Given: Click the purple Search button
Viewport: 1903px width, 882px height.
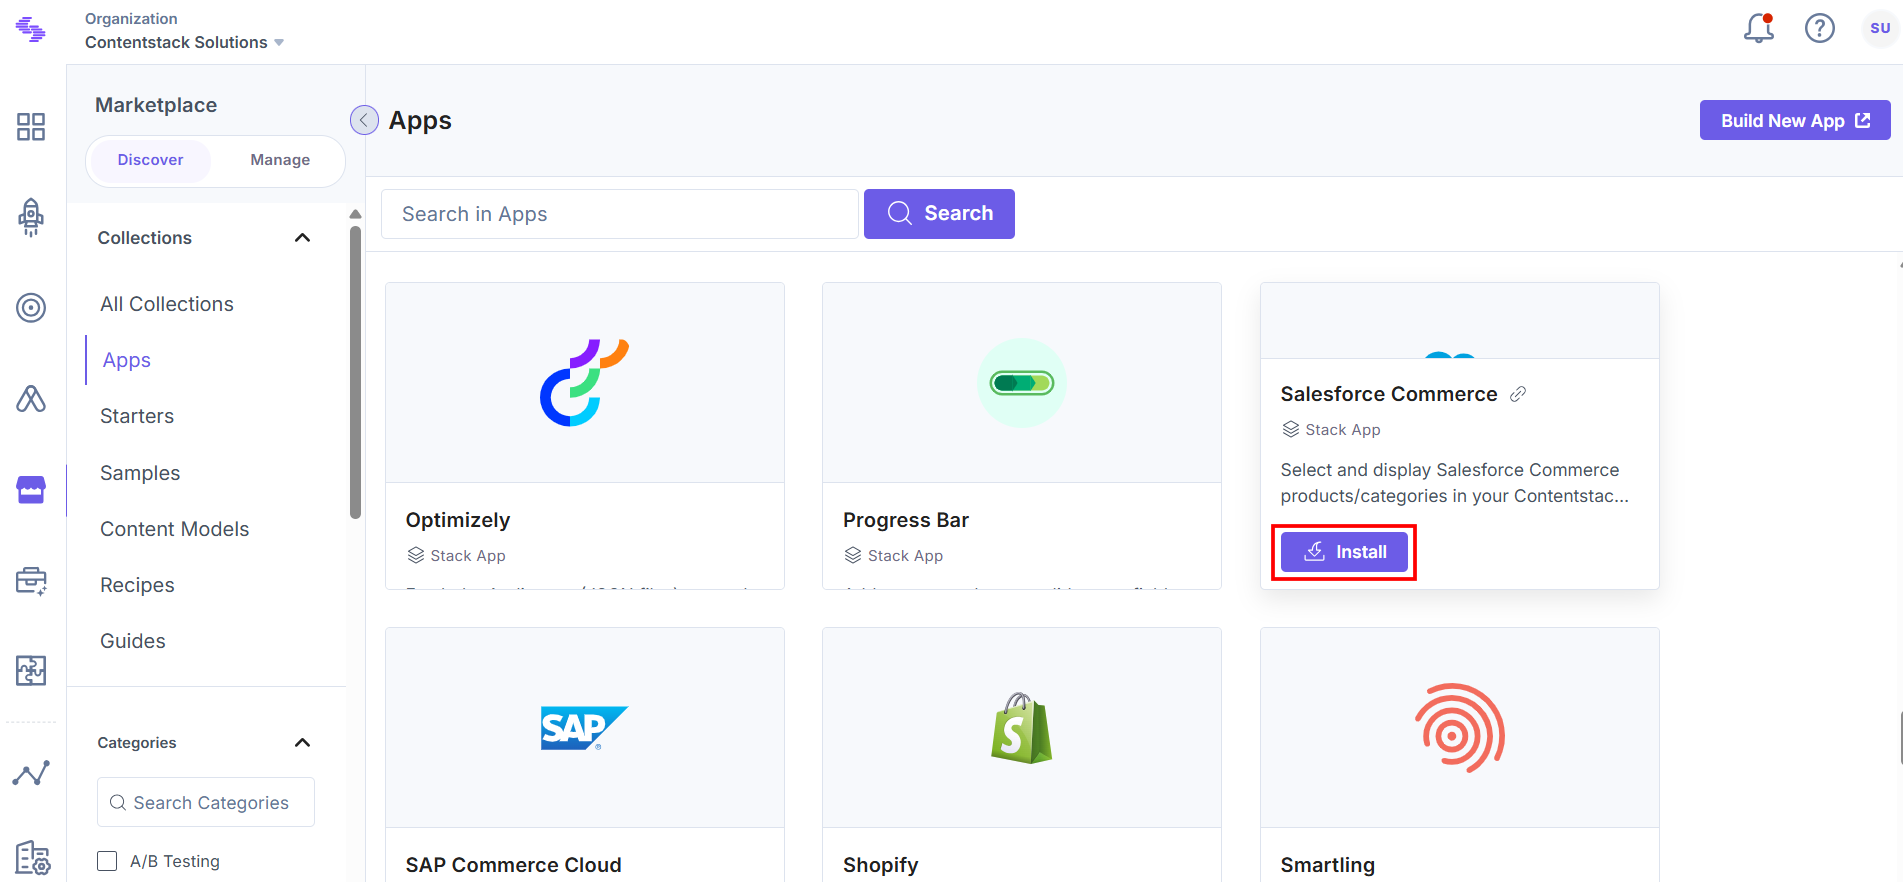Looking at the screenshot, I should pos(939,214).
